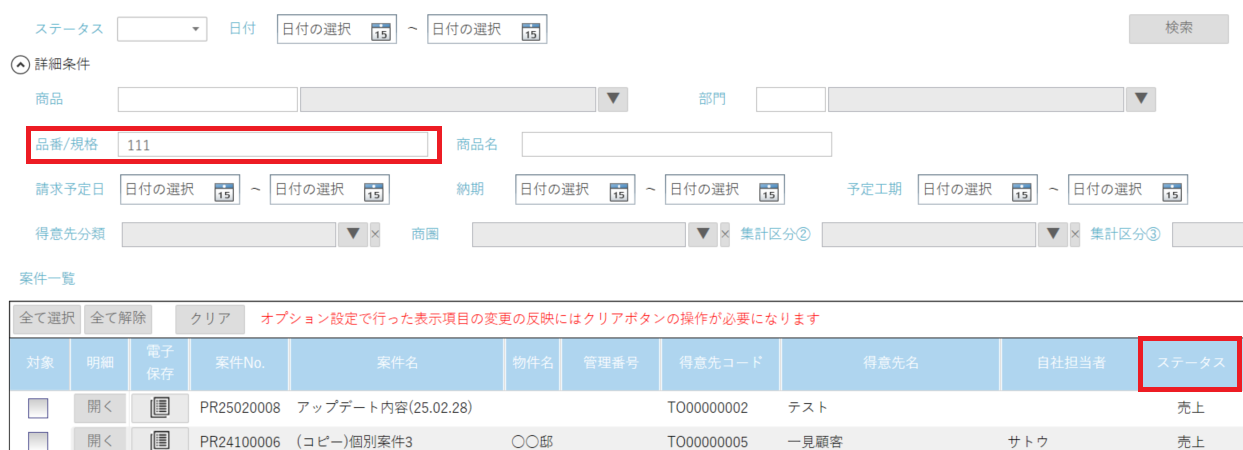Select the 一見顧客 customer name cell
The width and height of the screenshot is (1243, 450).
click(891, 441)
